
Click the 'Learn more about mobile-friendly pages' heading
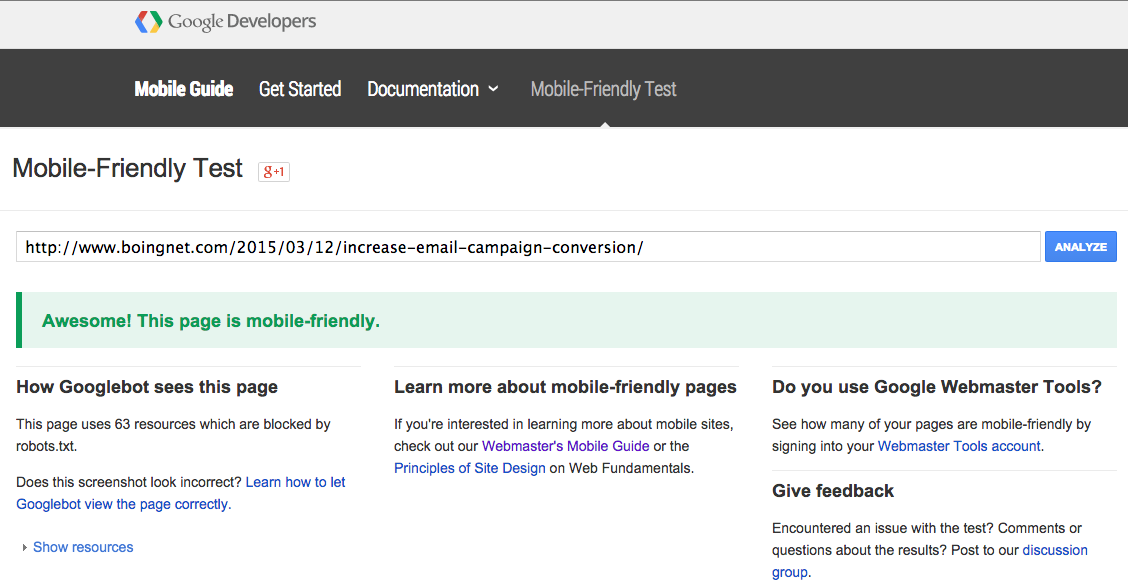coord(565,387)
